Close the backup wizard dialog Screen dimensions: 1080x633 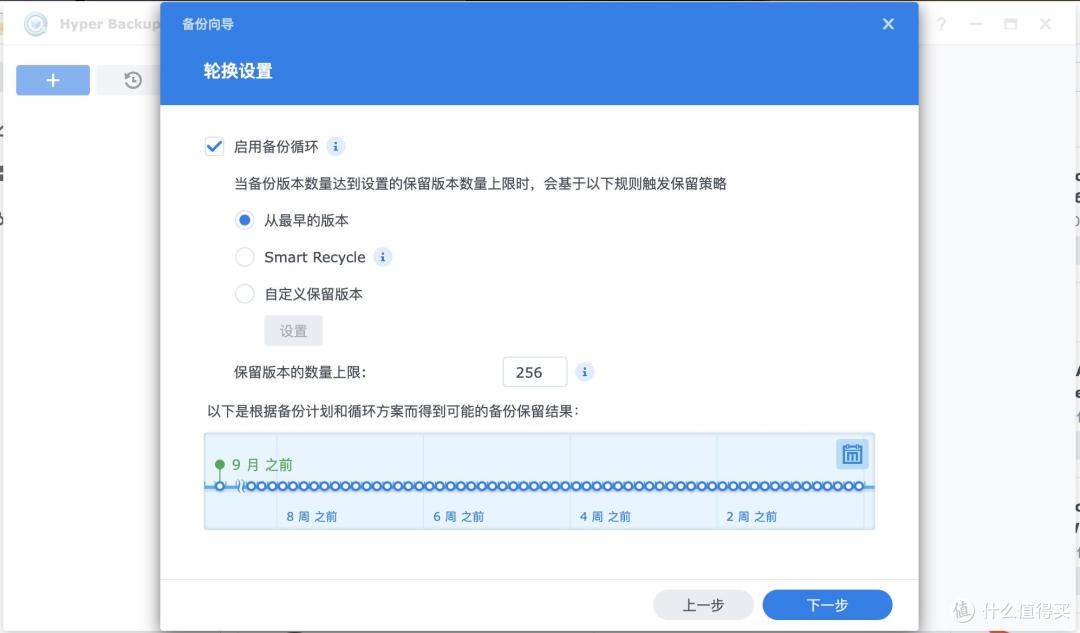pos(888,24)
